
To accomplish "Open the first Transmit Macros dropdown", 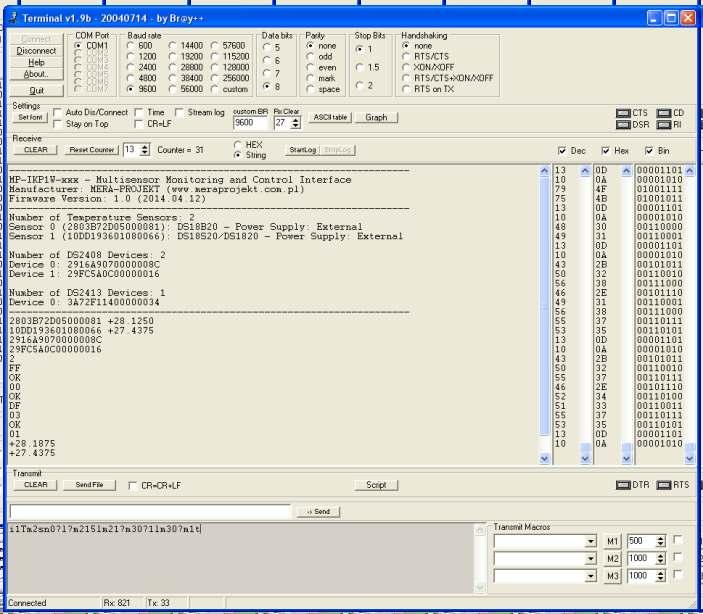I will [x=591, y=542].
